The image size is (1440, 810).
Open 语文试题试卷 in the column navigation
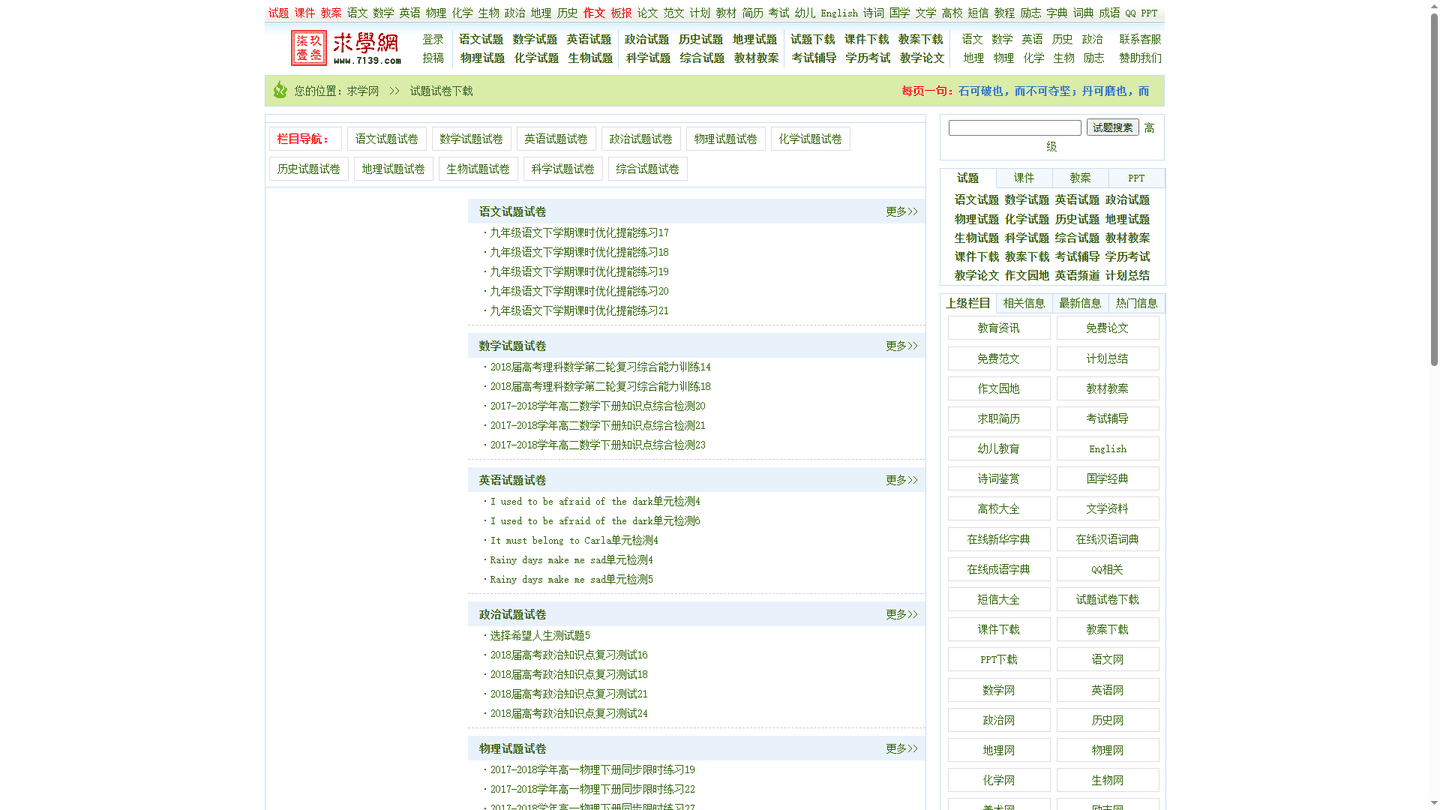point(387,139)
